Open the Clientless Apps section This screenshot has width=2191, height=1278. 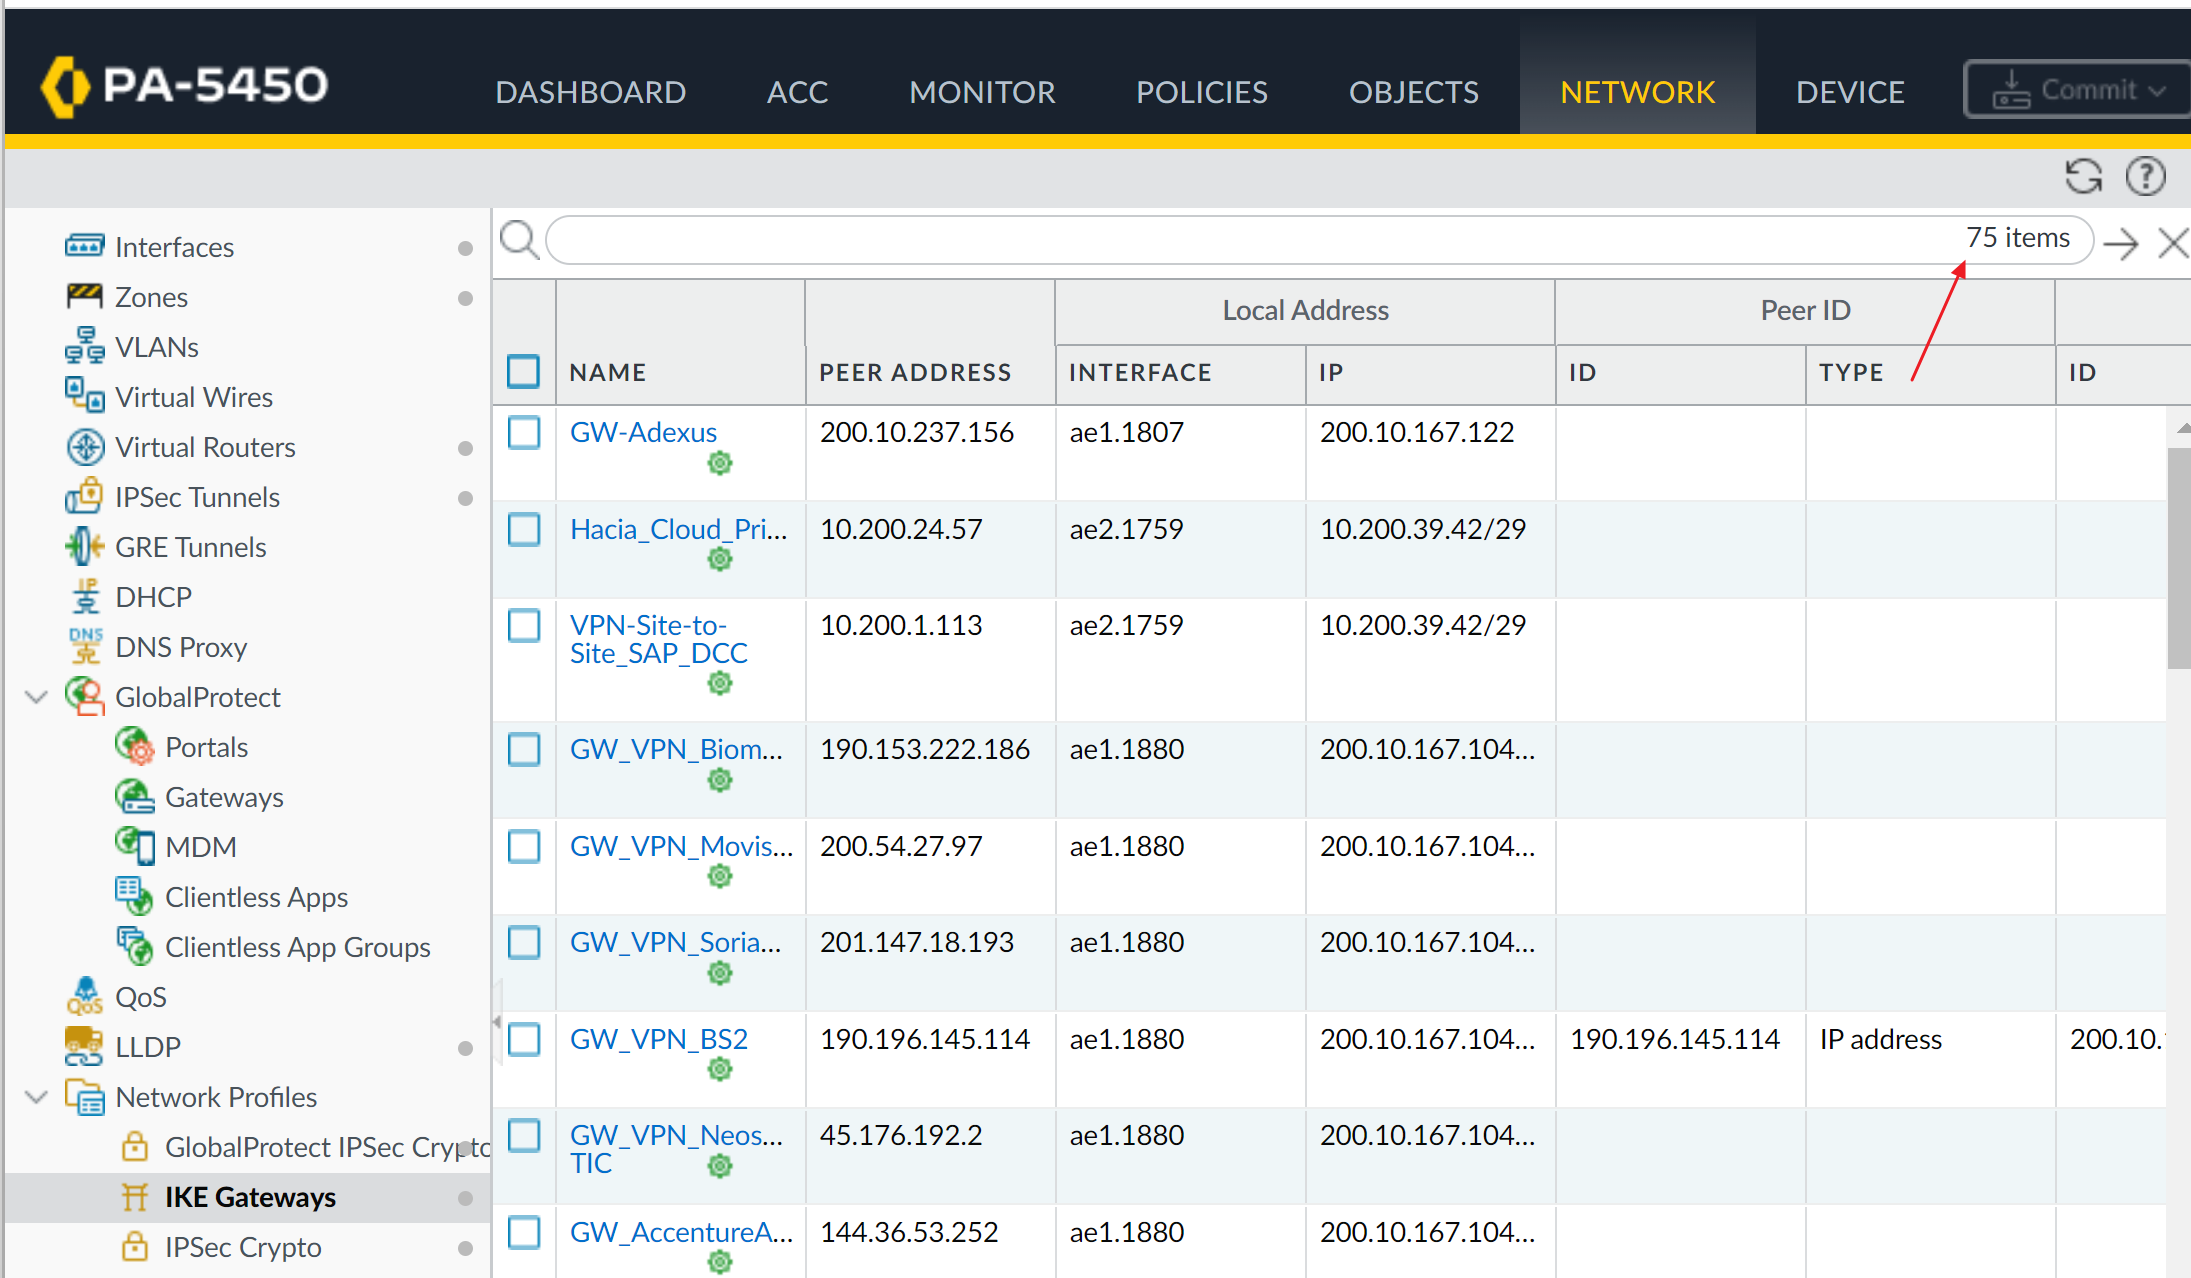point(256,897)
